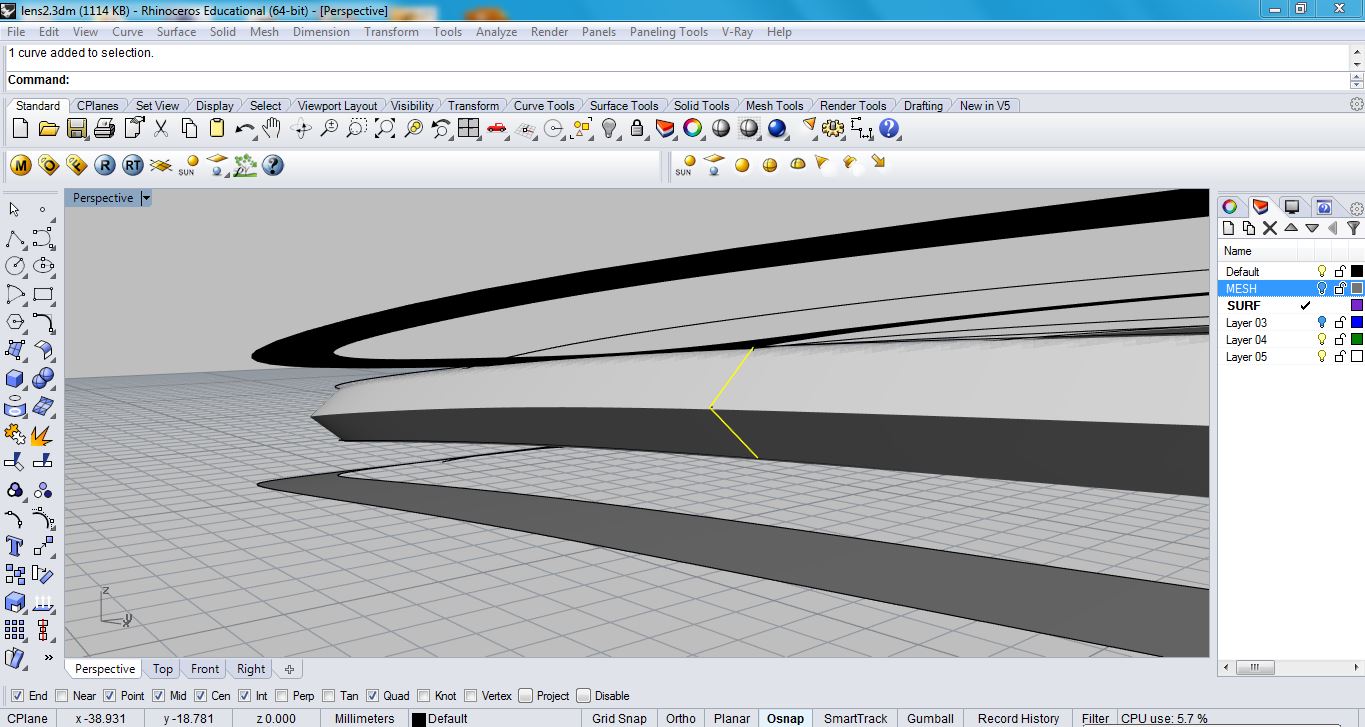
Task: Move layer up with the up triangle
Action: [1291, 228]
